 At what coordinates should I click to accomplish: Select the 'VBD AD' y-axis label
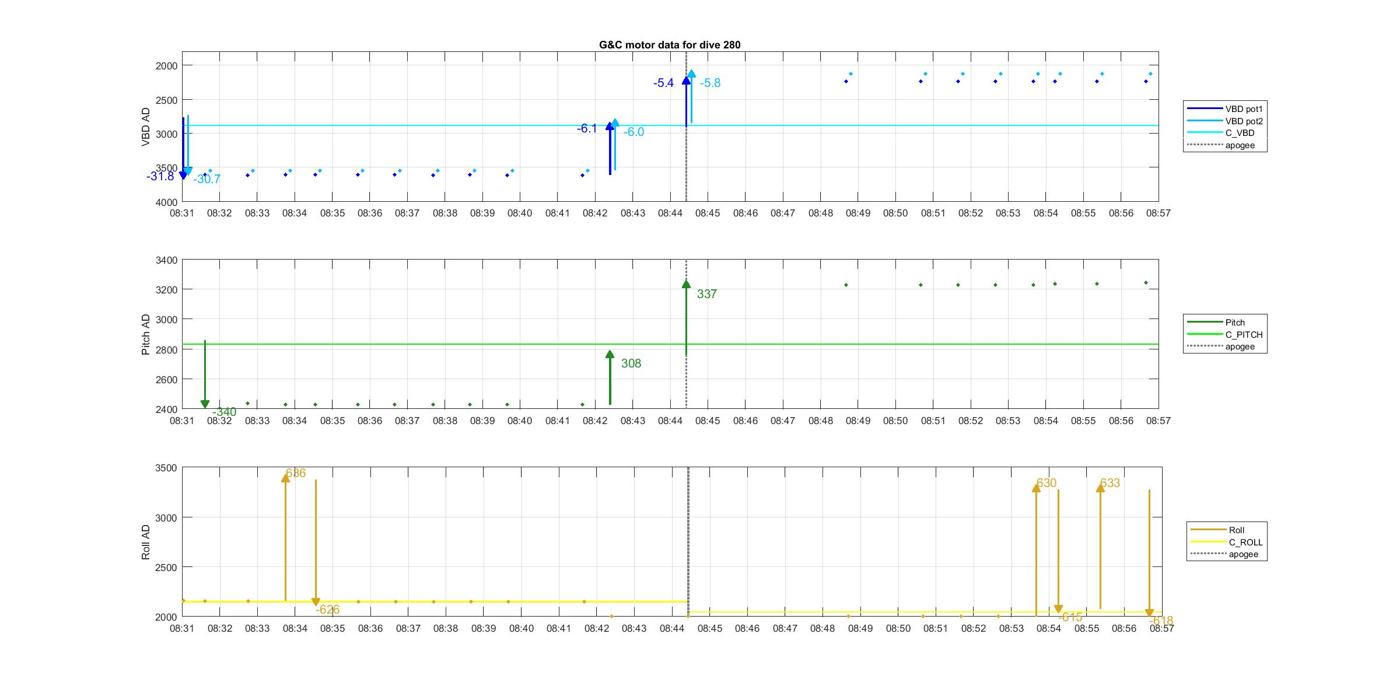click(x=146, y=127)
